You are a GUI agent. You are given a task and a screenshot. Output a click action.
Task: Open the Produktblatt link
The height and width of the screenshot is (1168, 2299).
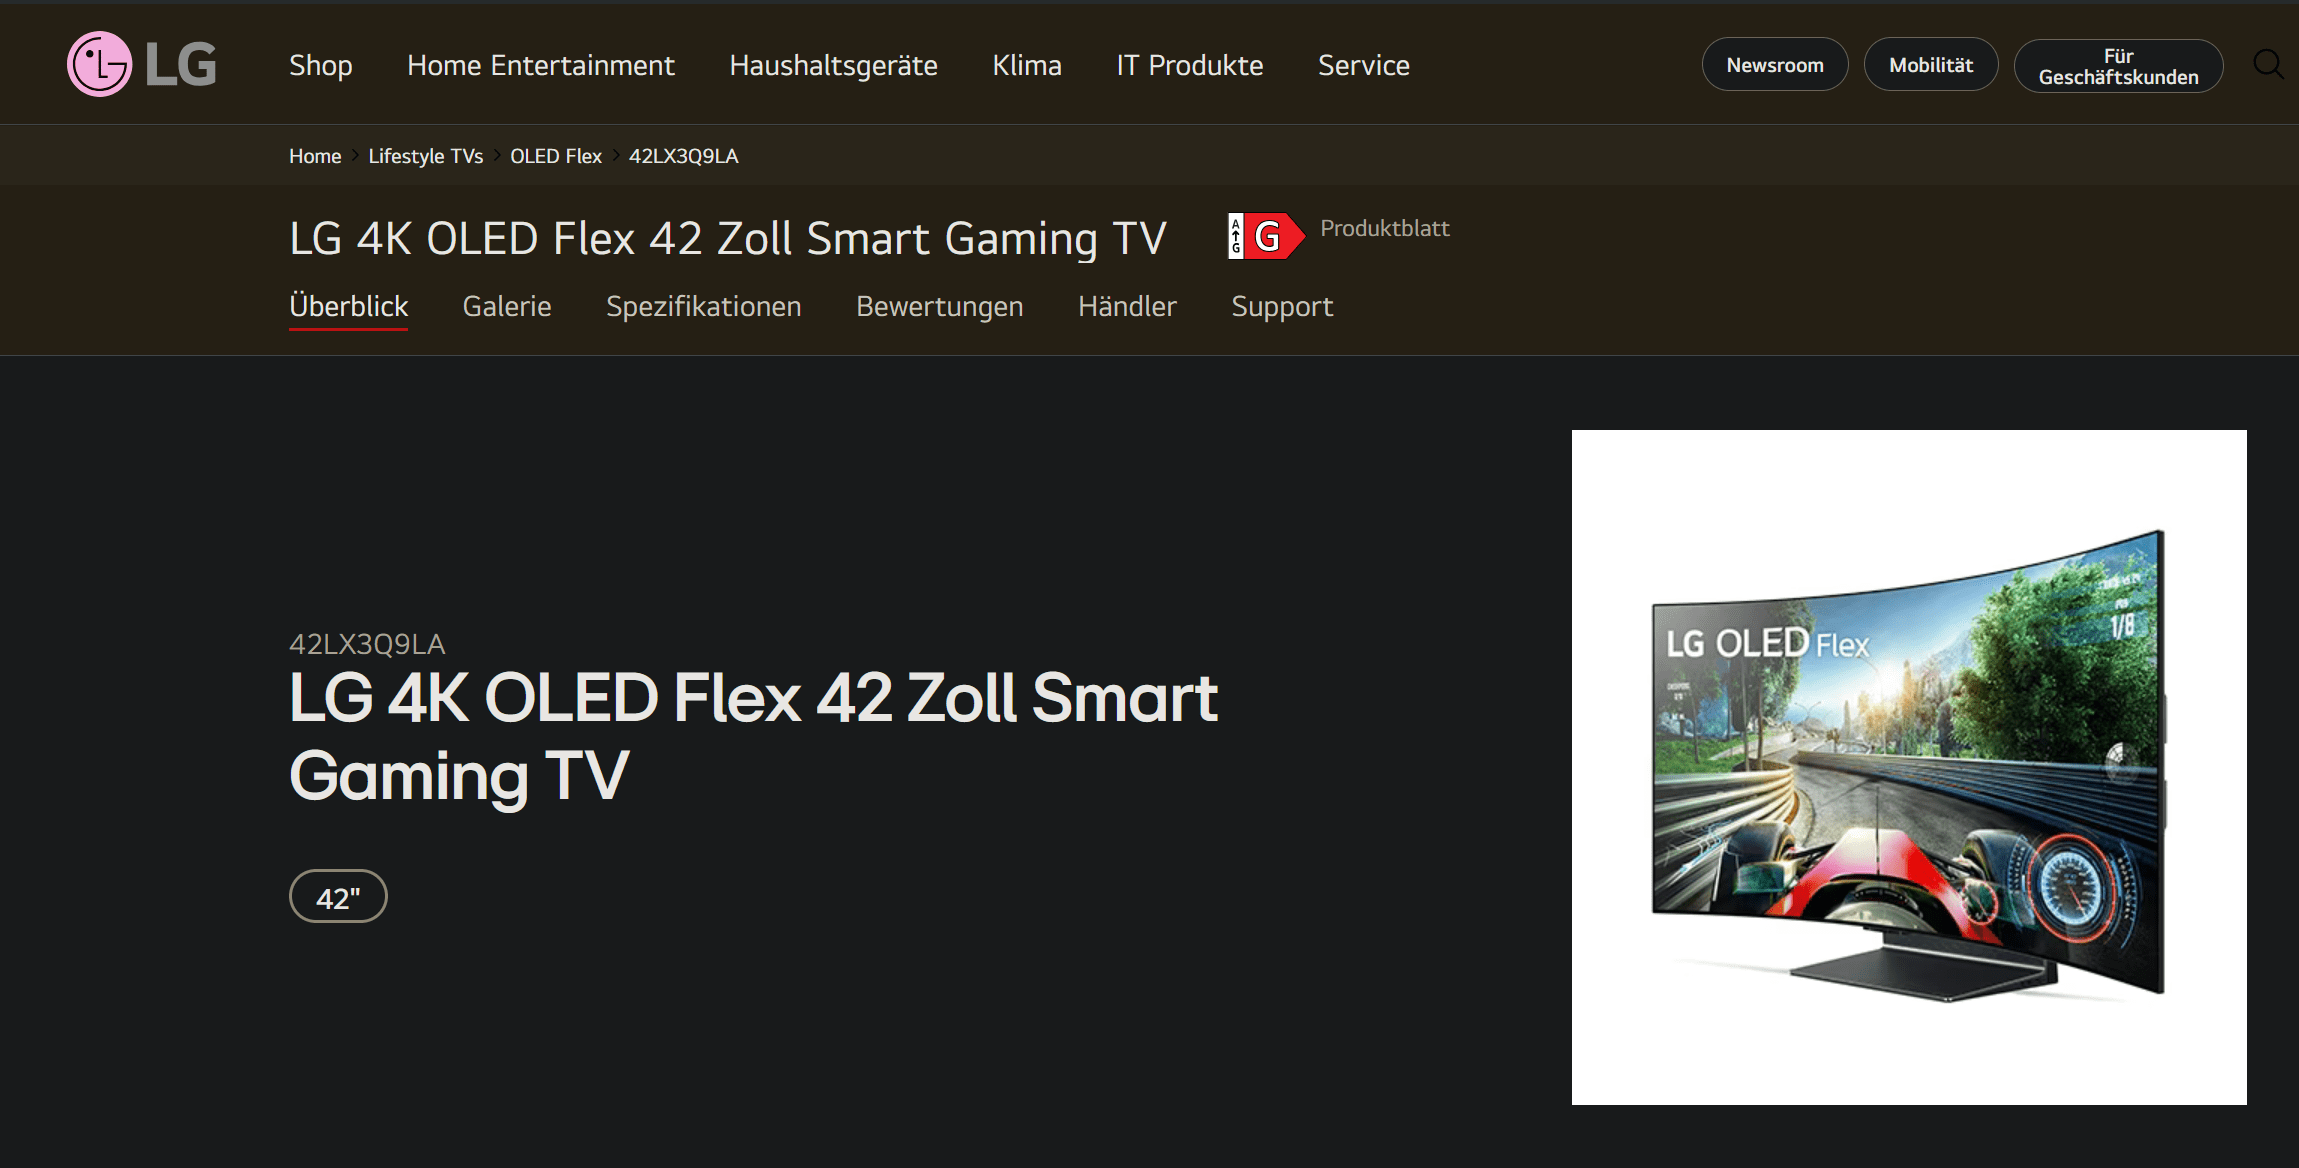point(1385,228)
